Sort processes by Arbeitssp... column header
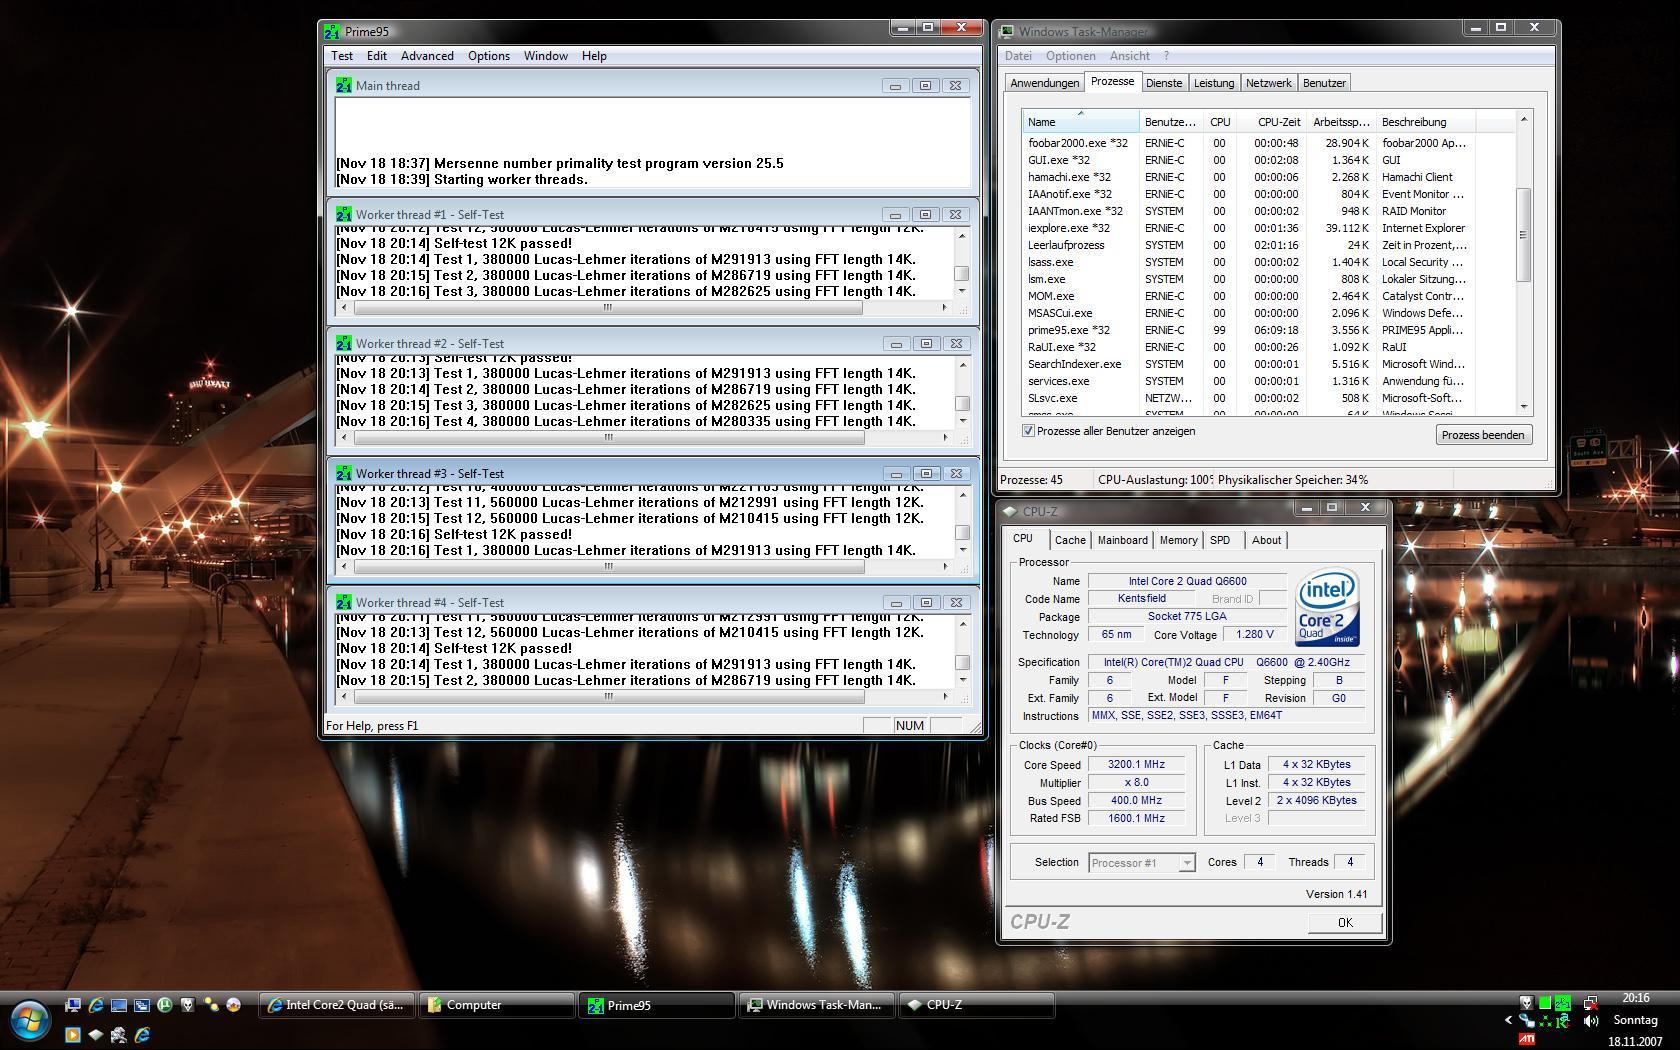Viewport: 1680px width, 1050px height. click(1341, 122)
